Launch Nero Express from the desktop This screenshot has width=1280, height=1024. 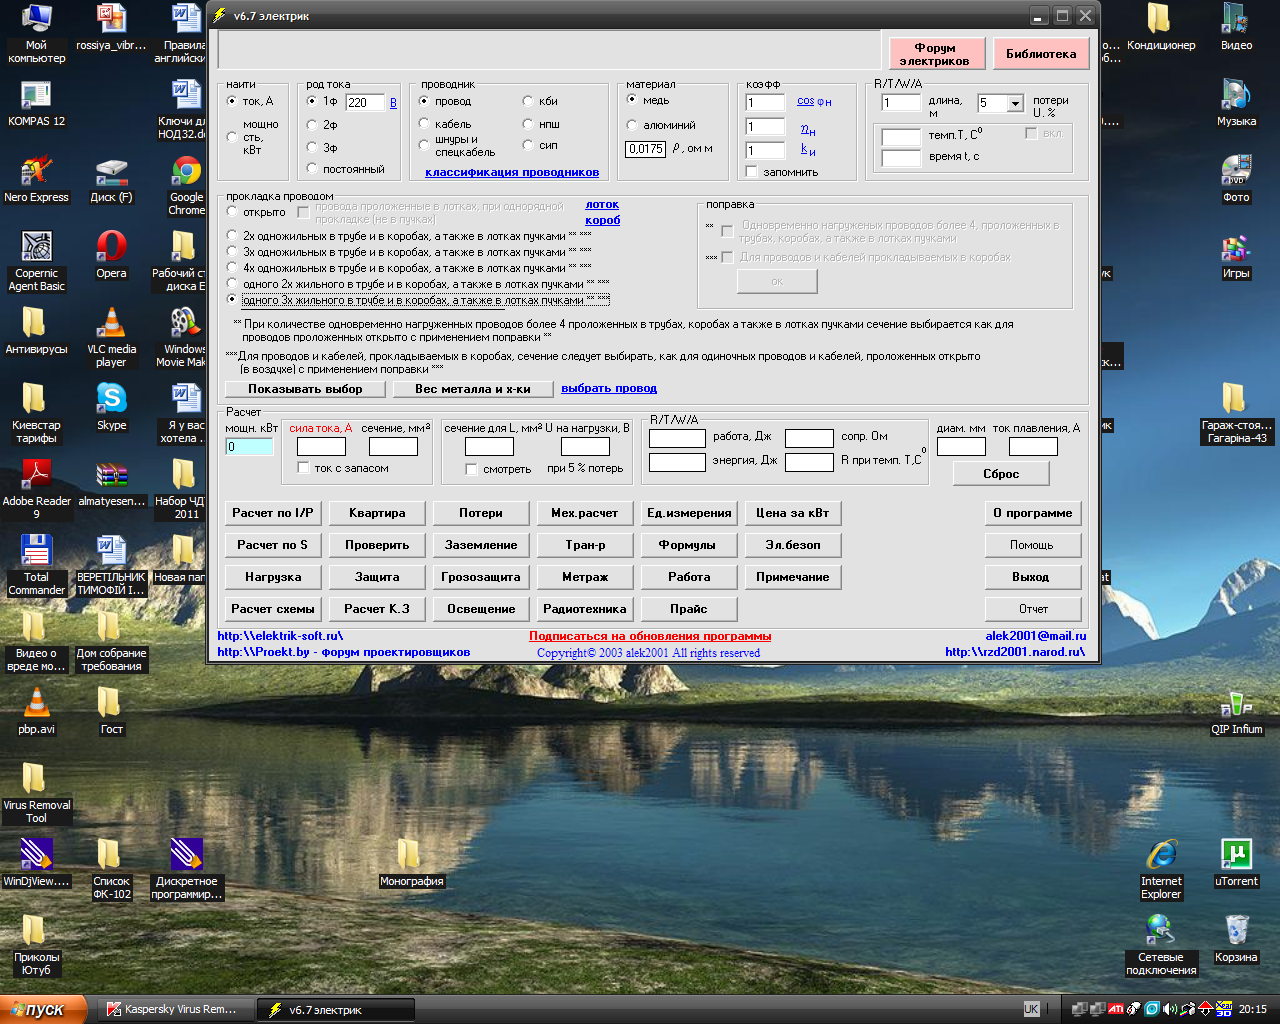[36, 172]
